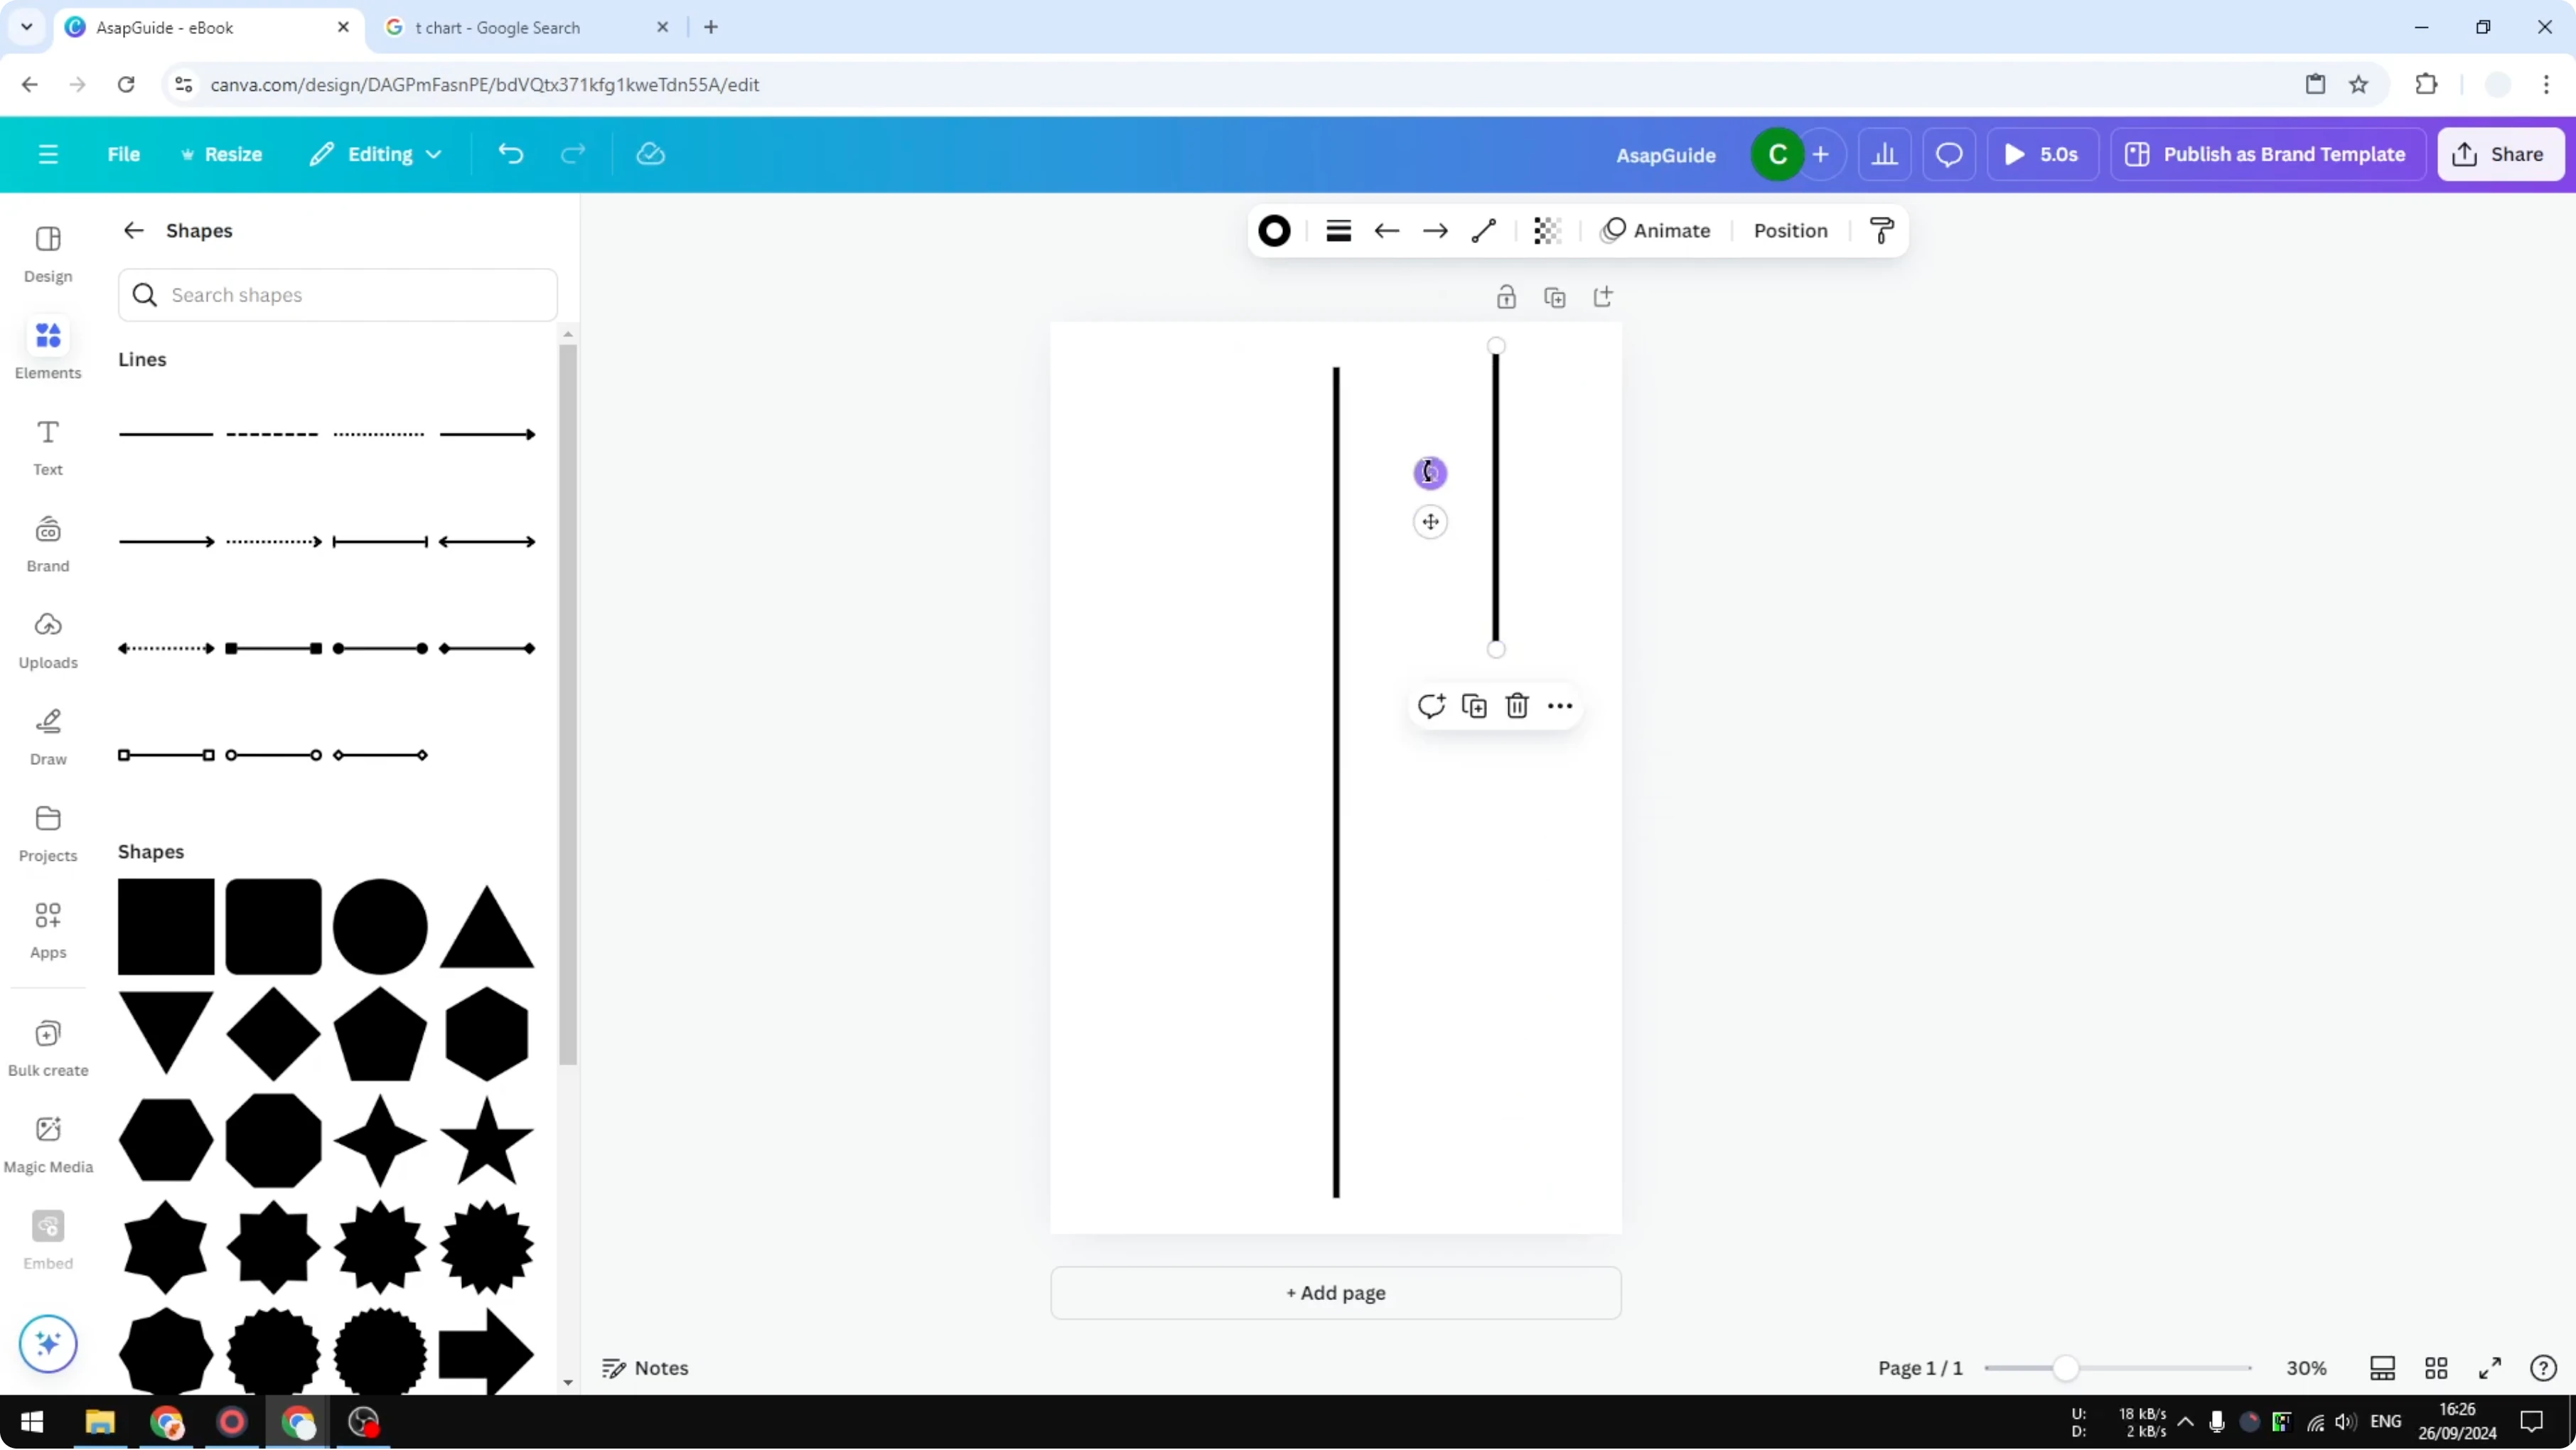Open transparency settings
Screen dimensions: 2576x1450
click(1548, 231)
